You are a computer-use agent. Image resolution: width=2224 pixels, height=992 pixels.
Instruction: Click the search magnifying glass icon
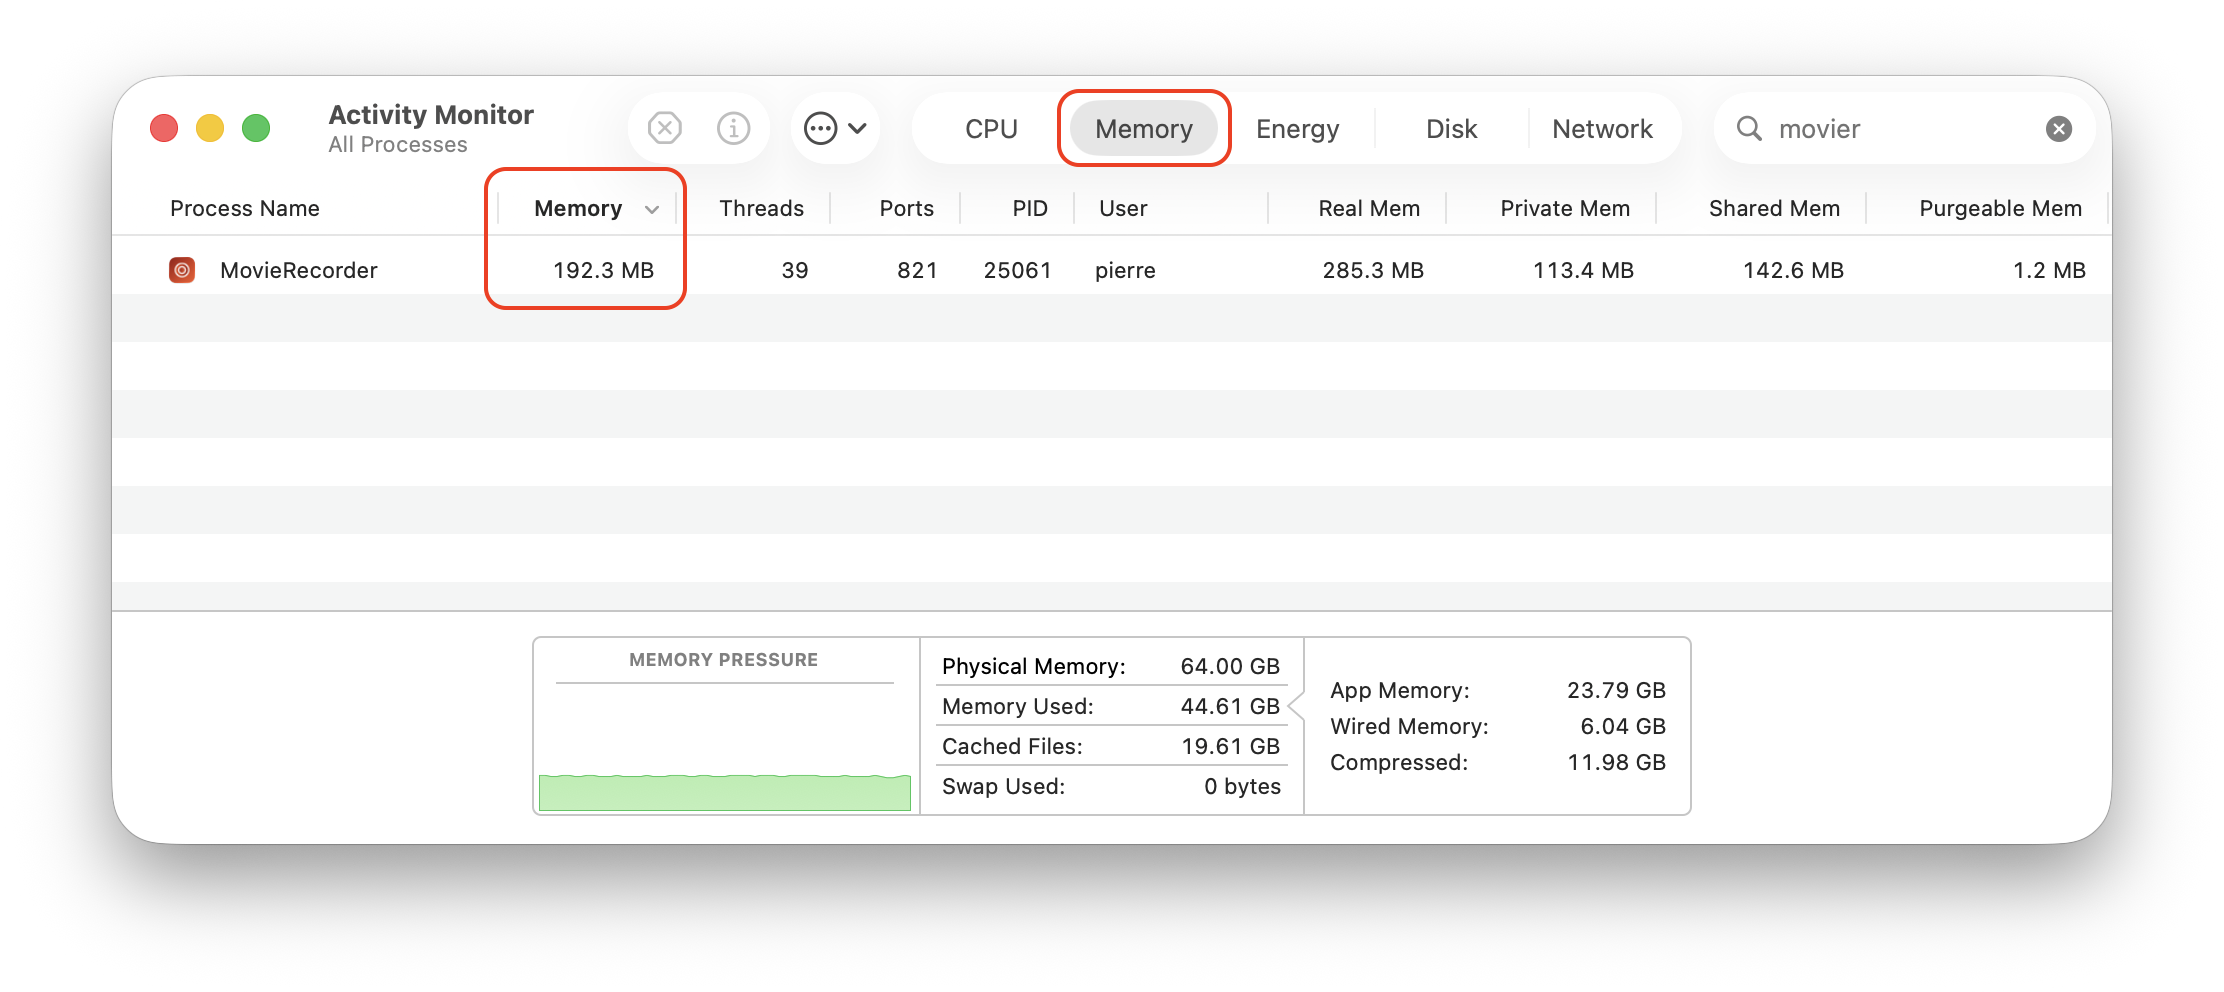coord(1749,128)
